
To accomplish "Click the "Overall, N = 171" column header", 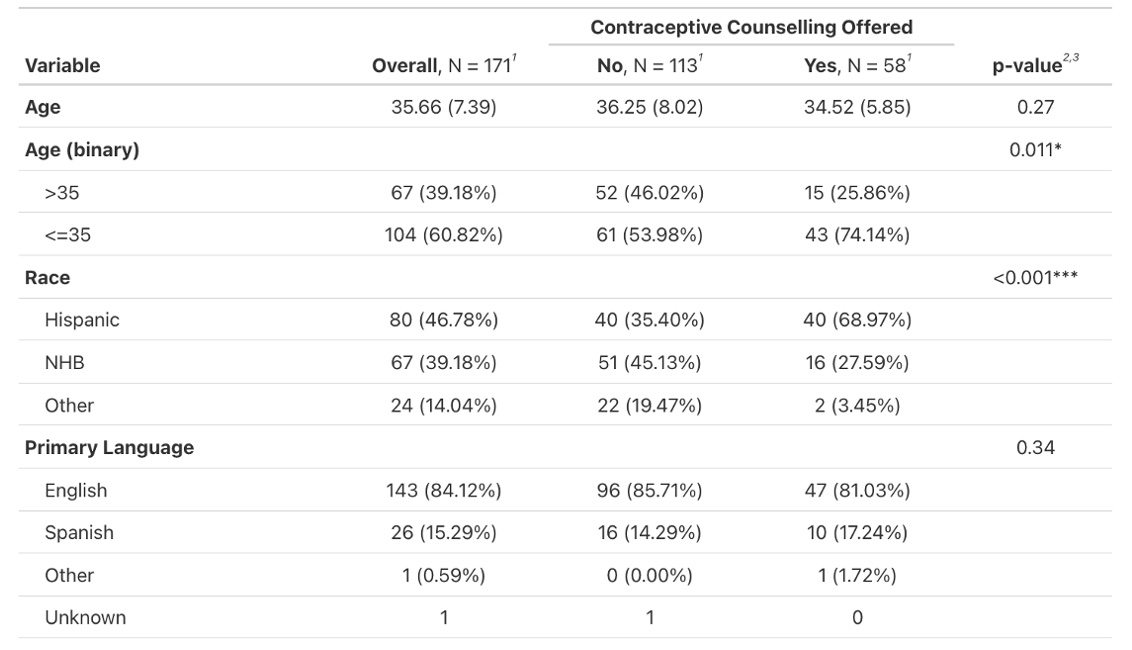I will click(443, 66).
